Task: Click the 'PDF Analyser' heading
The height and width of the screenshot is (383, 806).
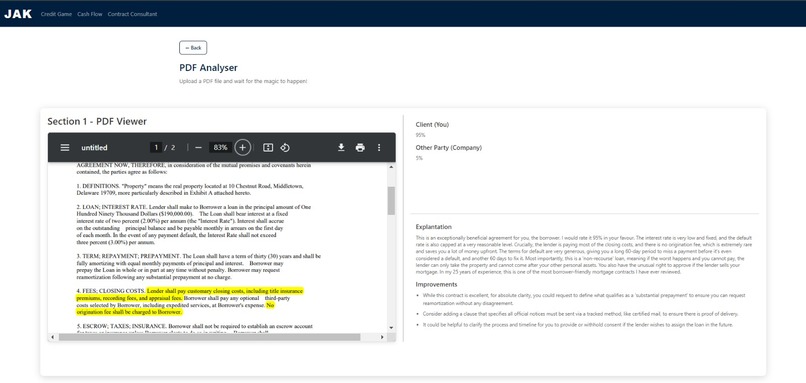Action: [x=208, y=67]
